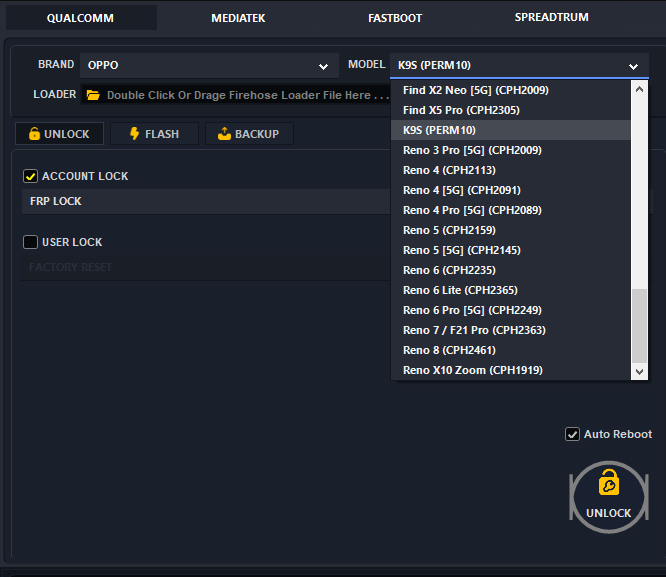The image size is (666, 577).
Task: Enable the USER LOCK checkbox
Action: point(31,242)
